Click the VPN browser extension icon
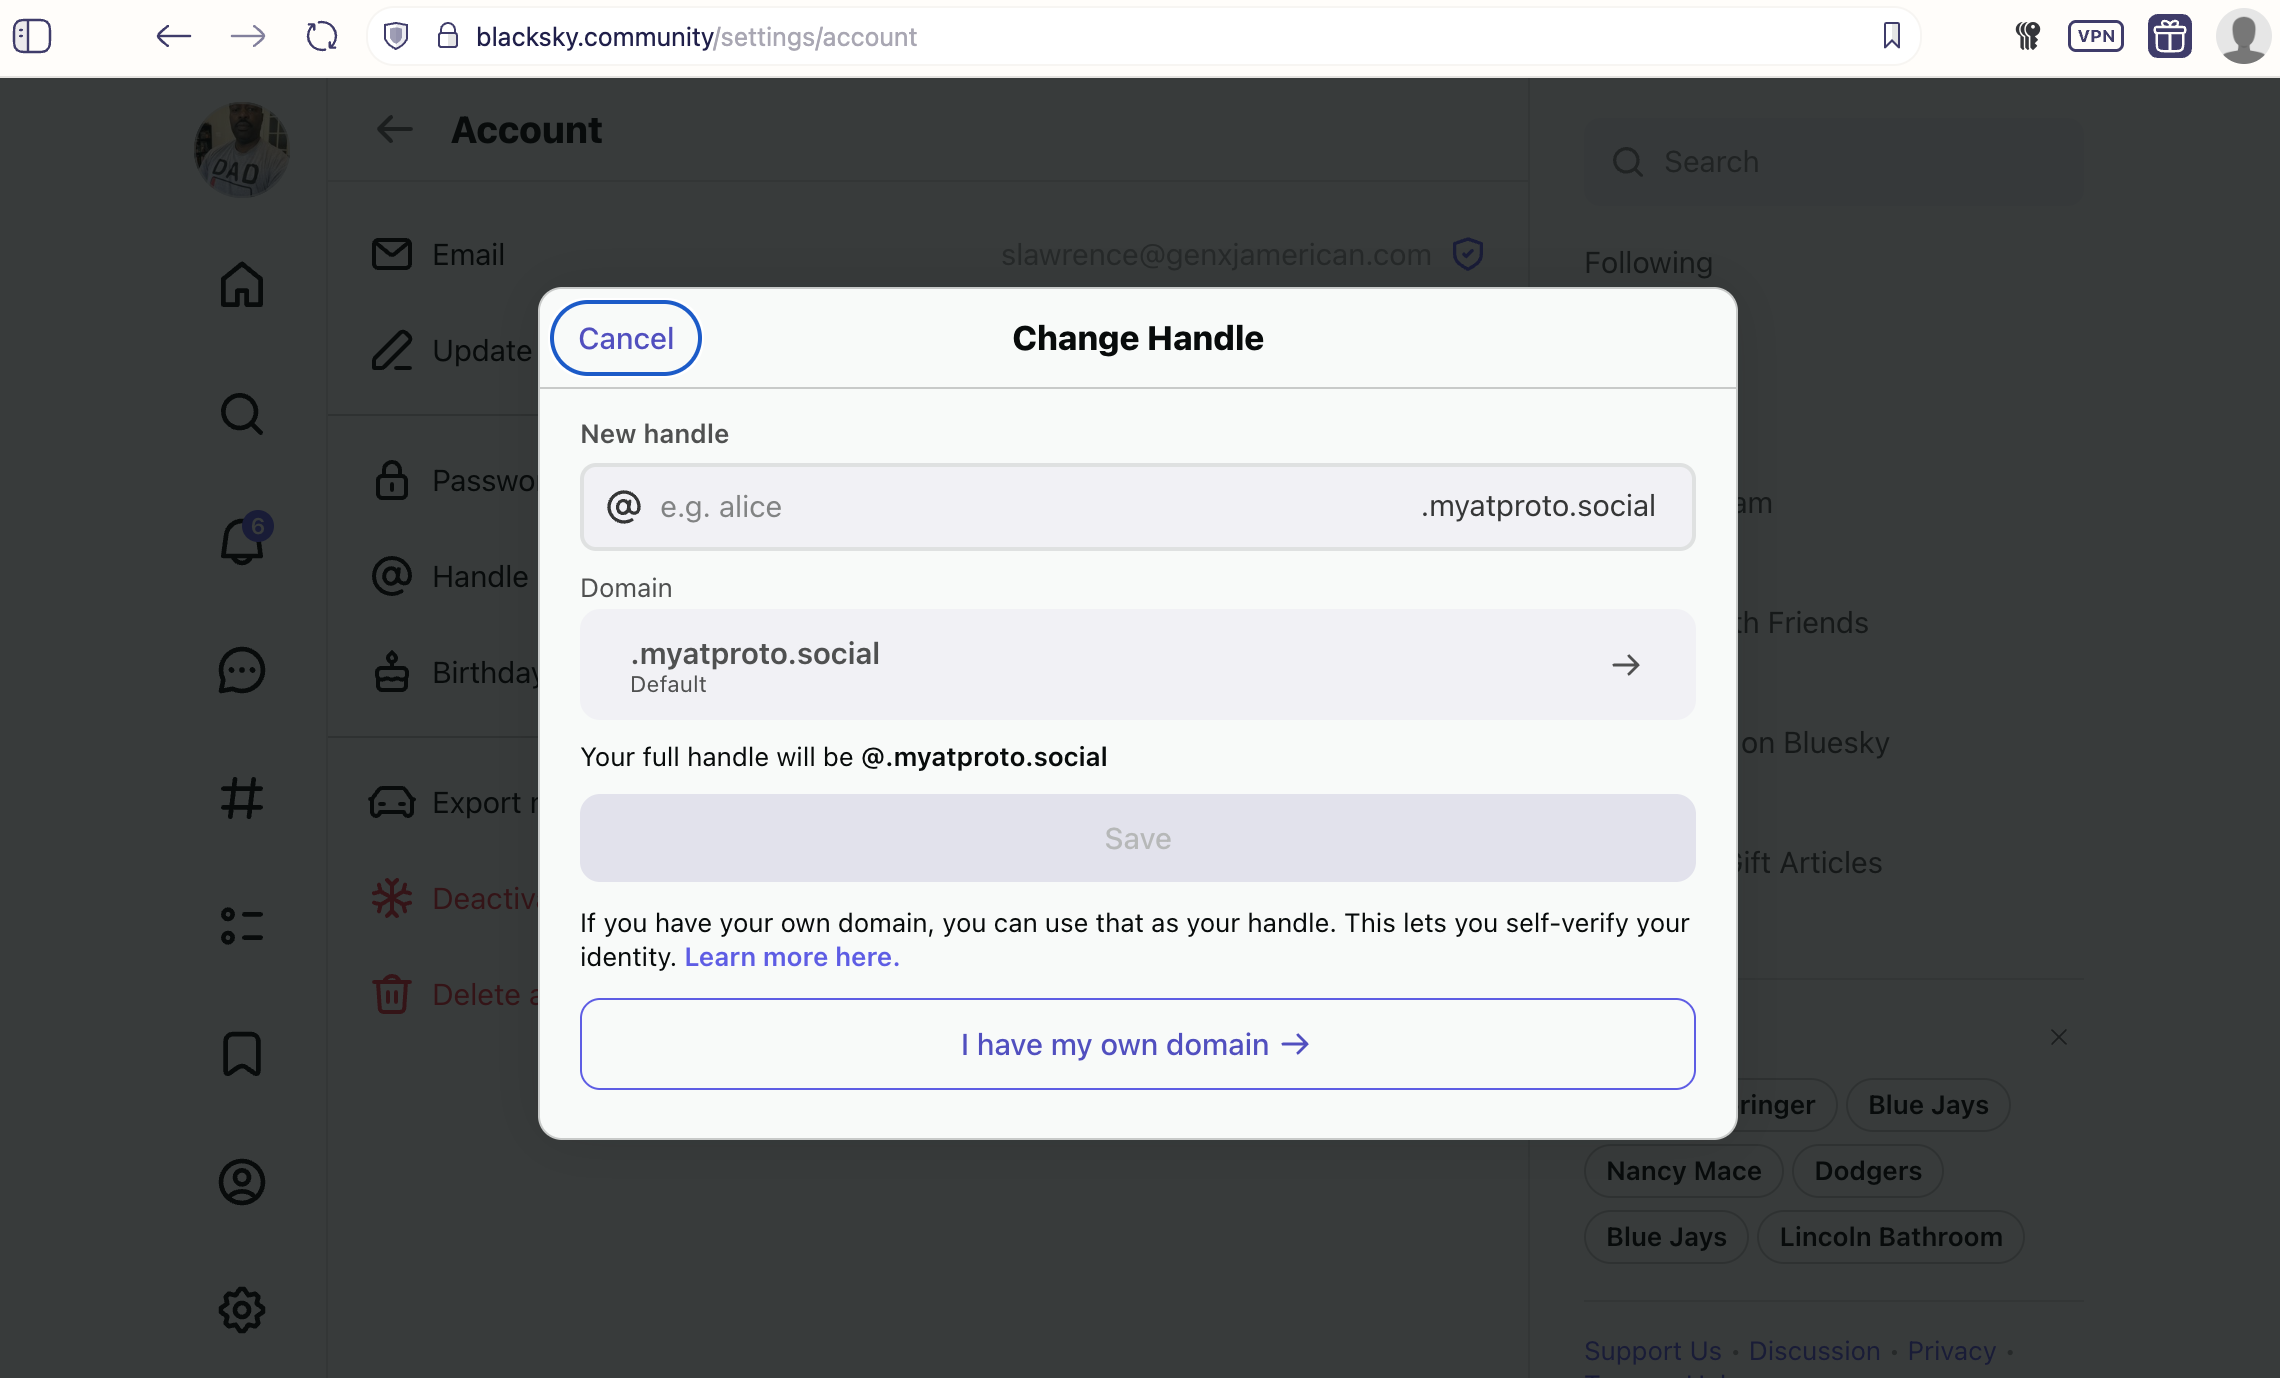 pos(2096,35)
